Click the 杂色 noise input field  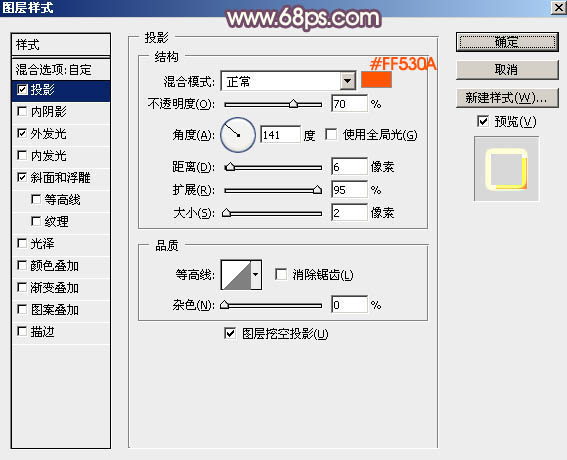pyautogui.click(x=349, y=305)
